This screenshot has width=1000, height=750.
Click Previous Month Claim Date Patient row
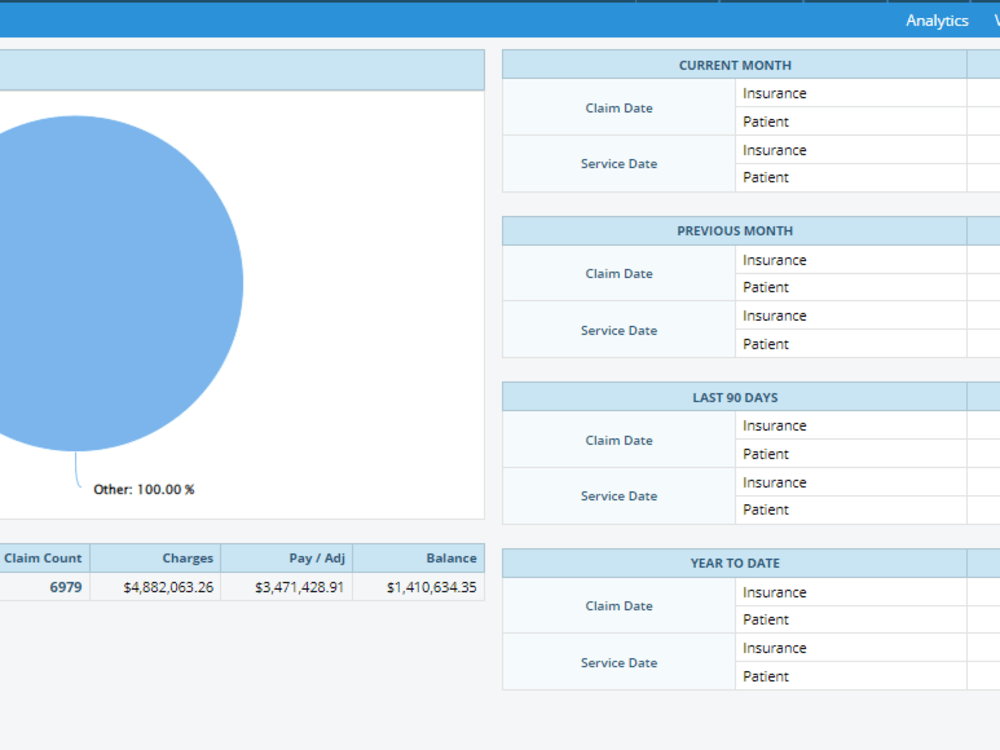[x=851, y=288]
